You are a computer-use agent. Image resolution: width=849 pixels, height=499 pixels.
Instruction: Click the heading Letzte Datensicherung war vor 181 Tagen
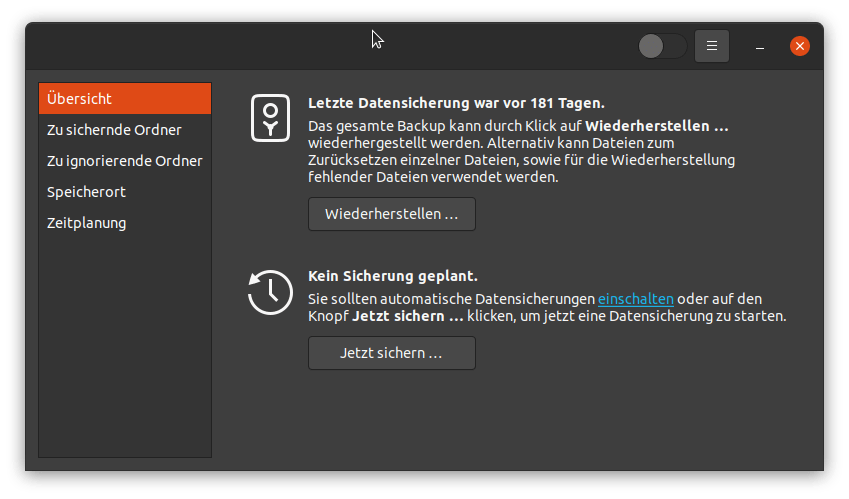[456, 103]
